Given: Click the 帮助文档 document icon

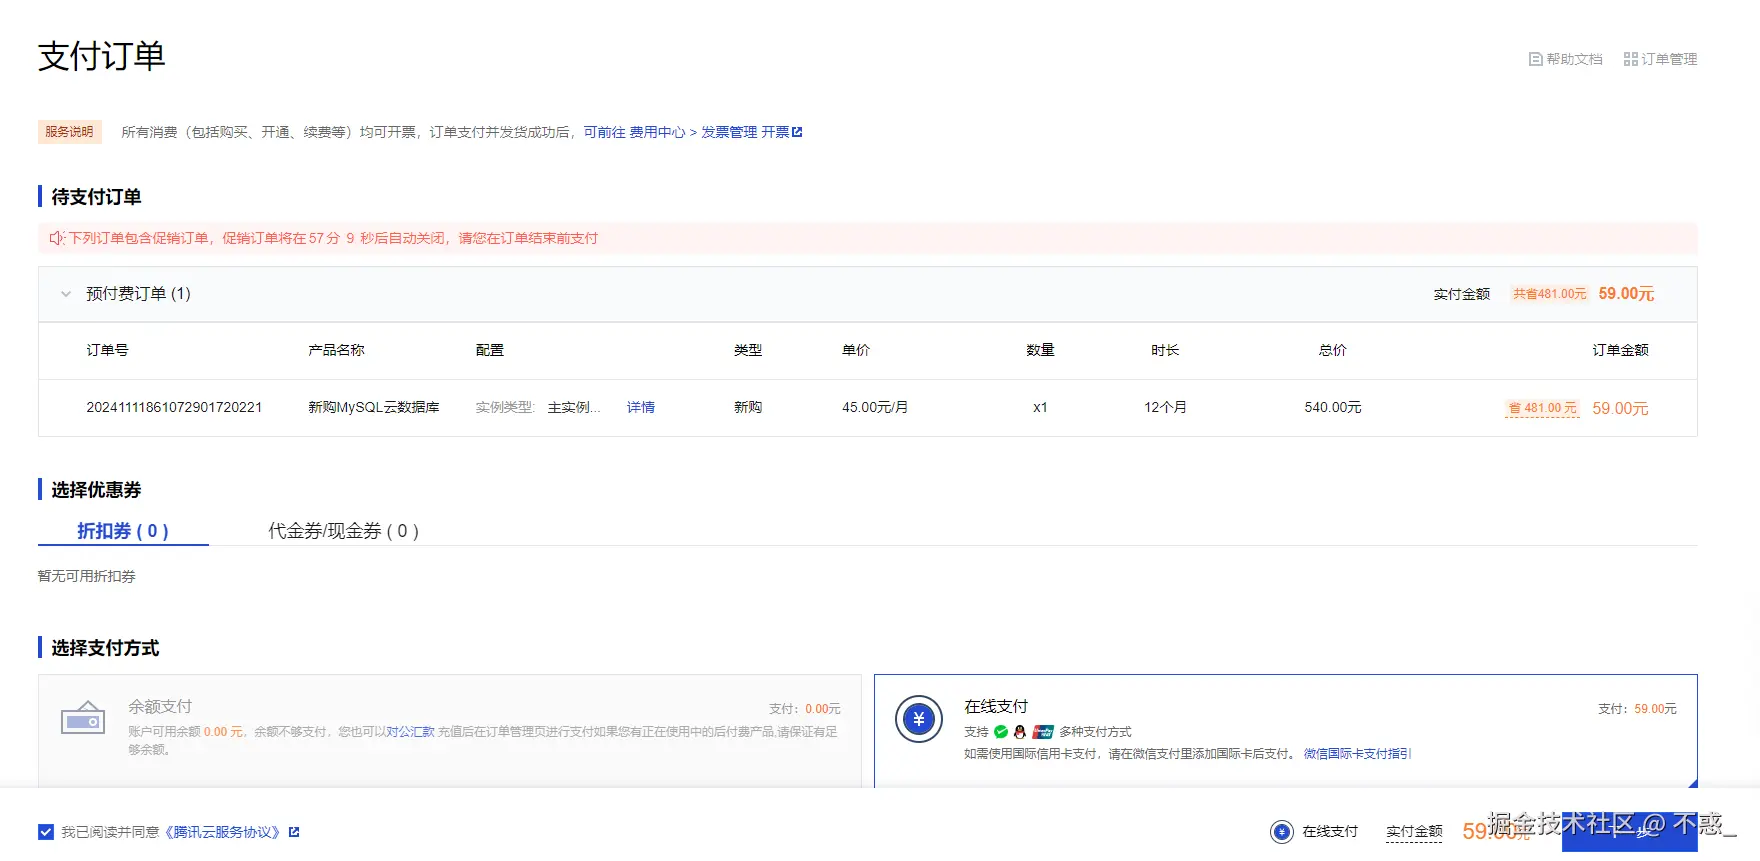Looking at the screenshot, I should pyautogui.click(x=1535, y=59).
